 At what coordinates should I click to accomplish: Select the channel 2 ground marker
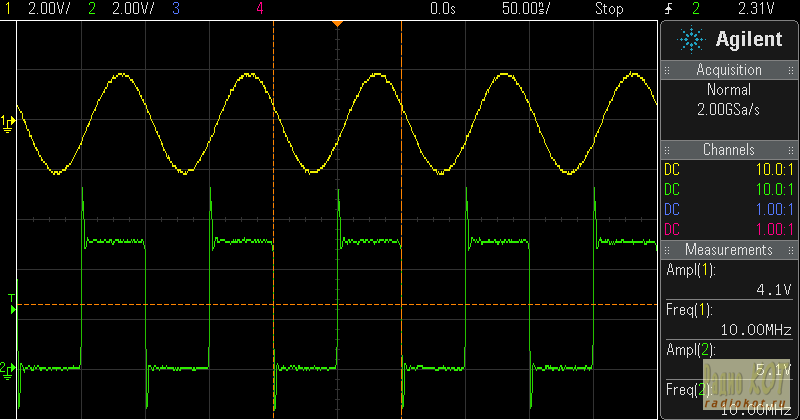(x=8, y=369)
